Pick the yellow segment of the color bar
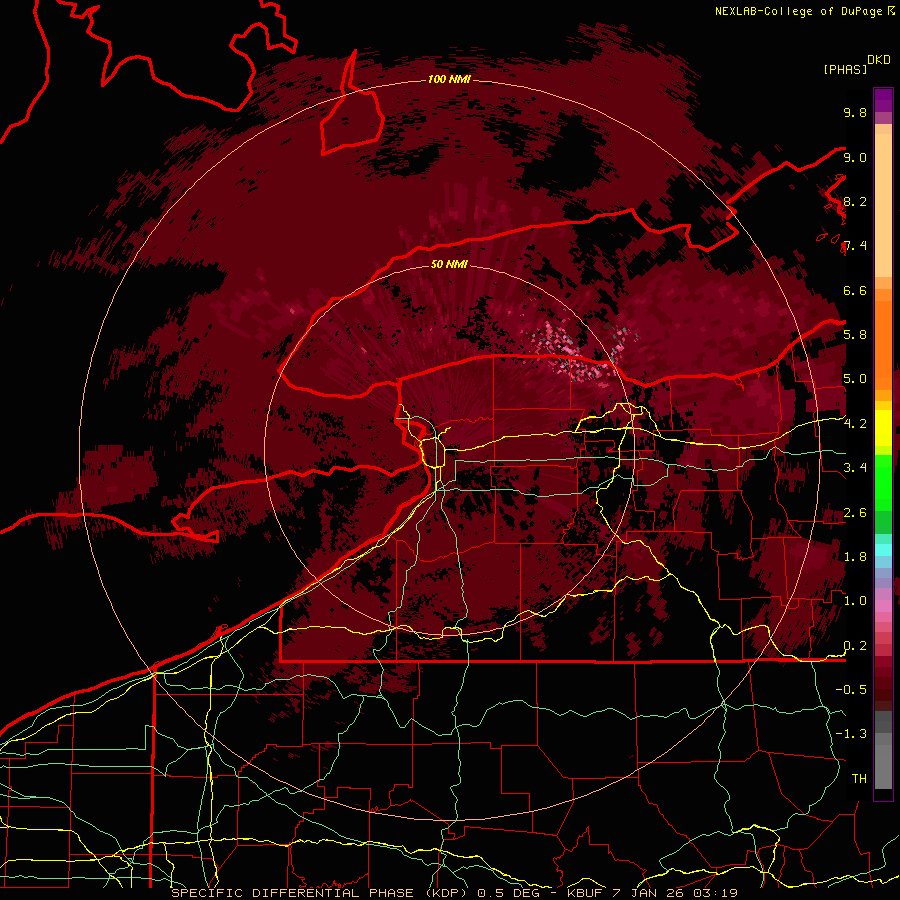Viewport: 900px width, 900px height. click(x=883, y=428)
